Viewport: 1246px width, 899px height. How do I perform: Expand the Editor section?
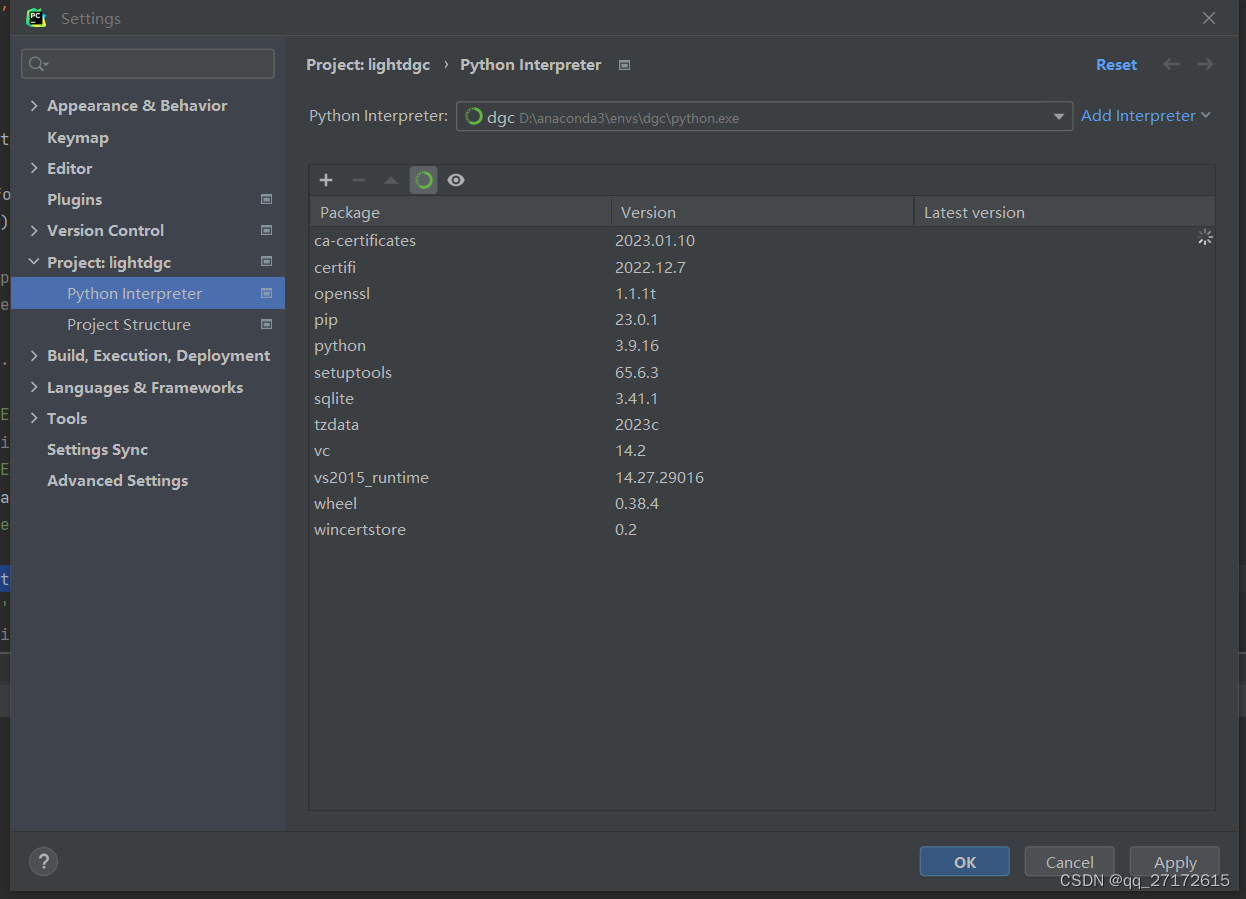[x=35, y=169]
